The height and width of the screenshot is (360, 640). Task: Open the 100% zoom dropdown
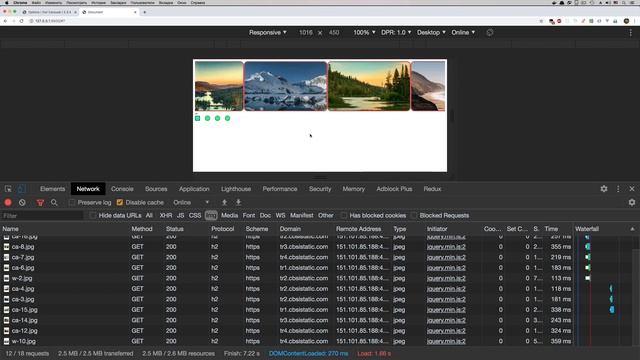click(x=364, y=33)
